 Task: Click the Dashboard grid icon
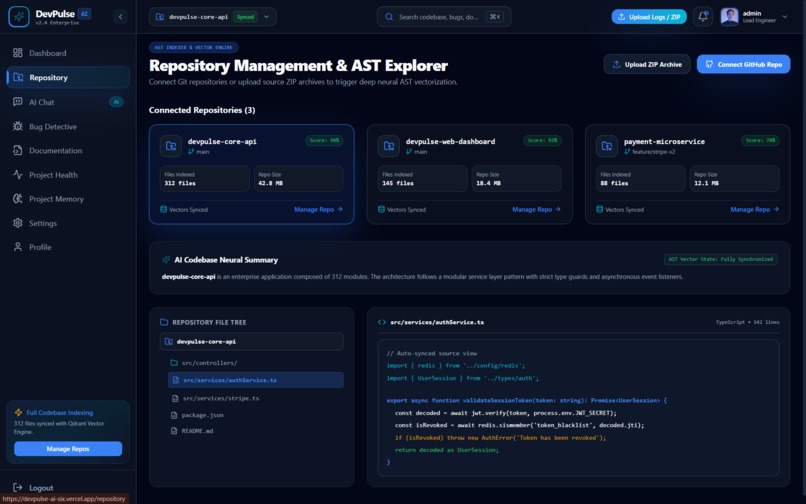point(17,52)
